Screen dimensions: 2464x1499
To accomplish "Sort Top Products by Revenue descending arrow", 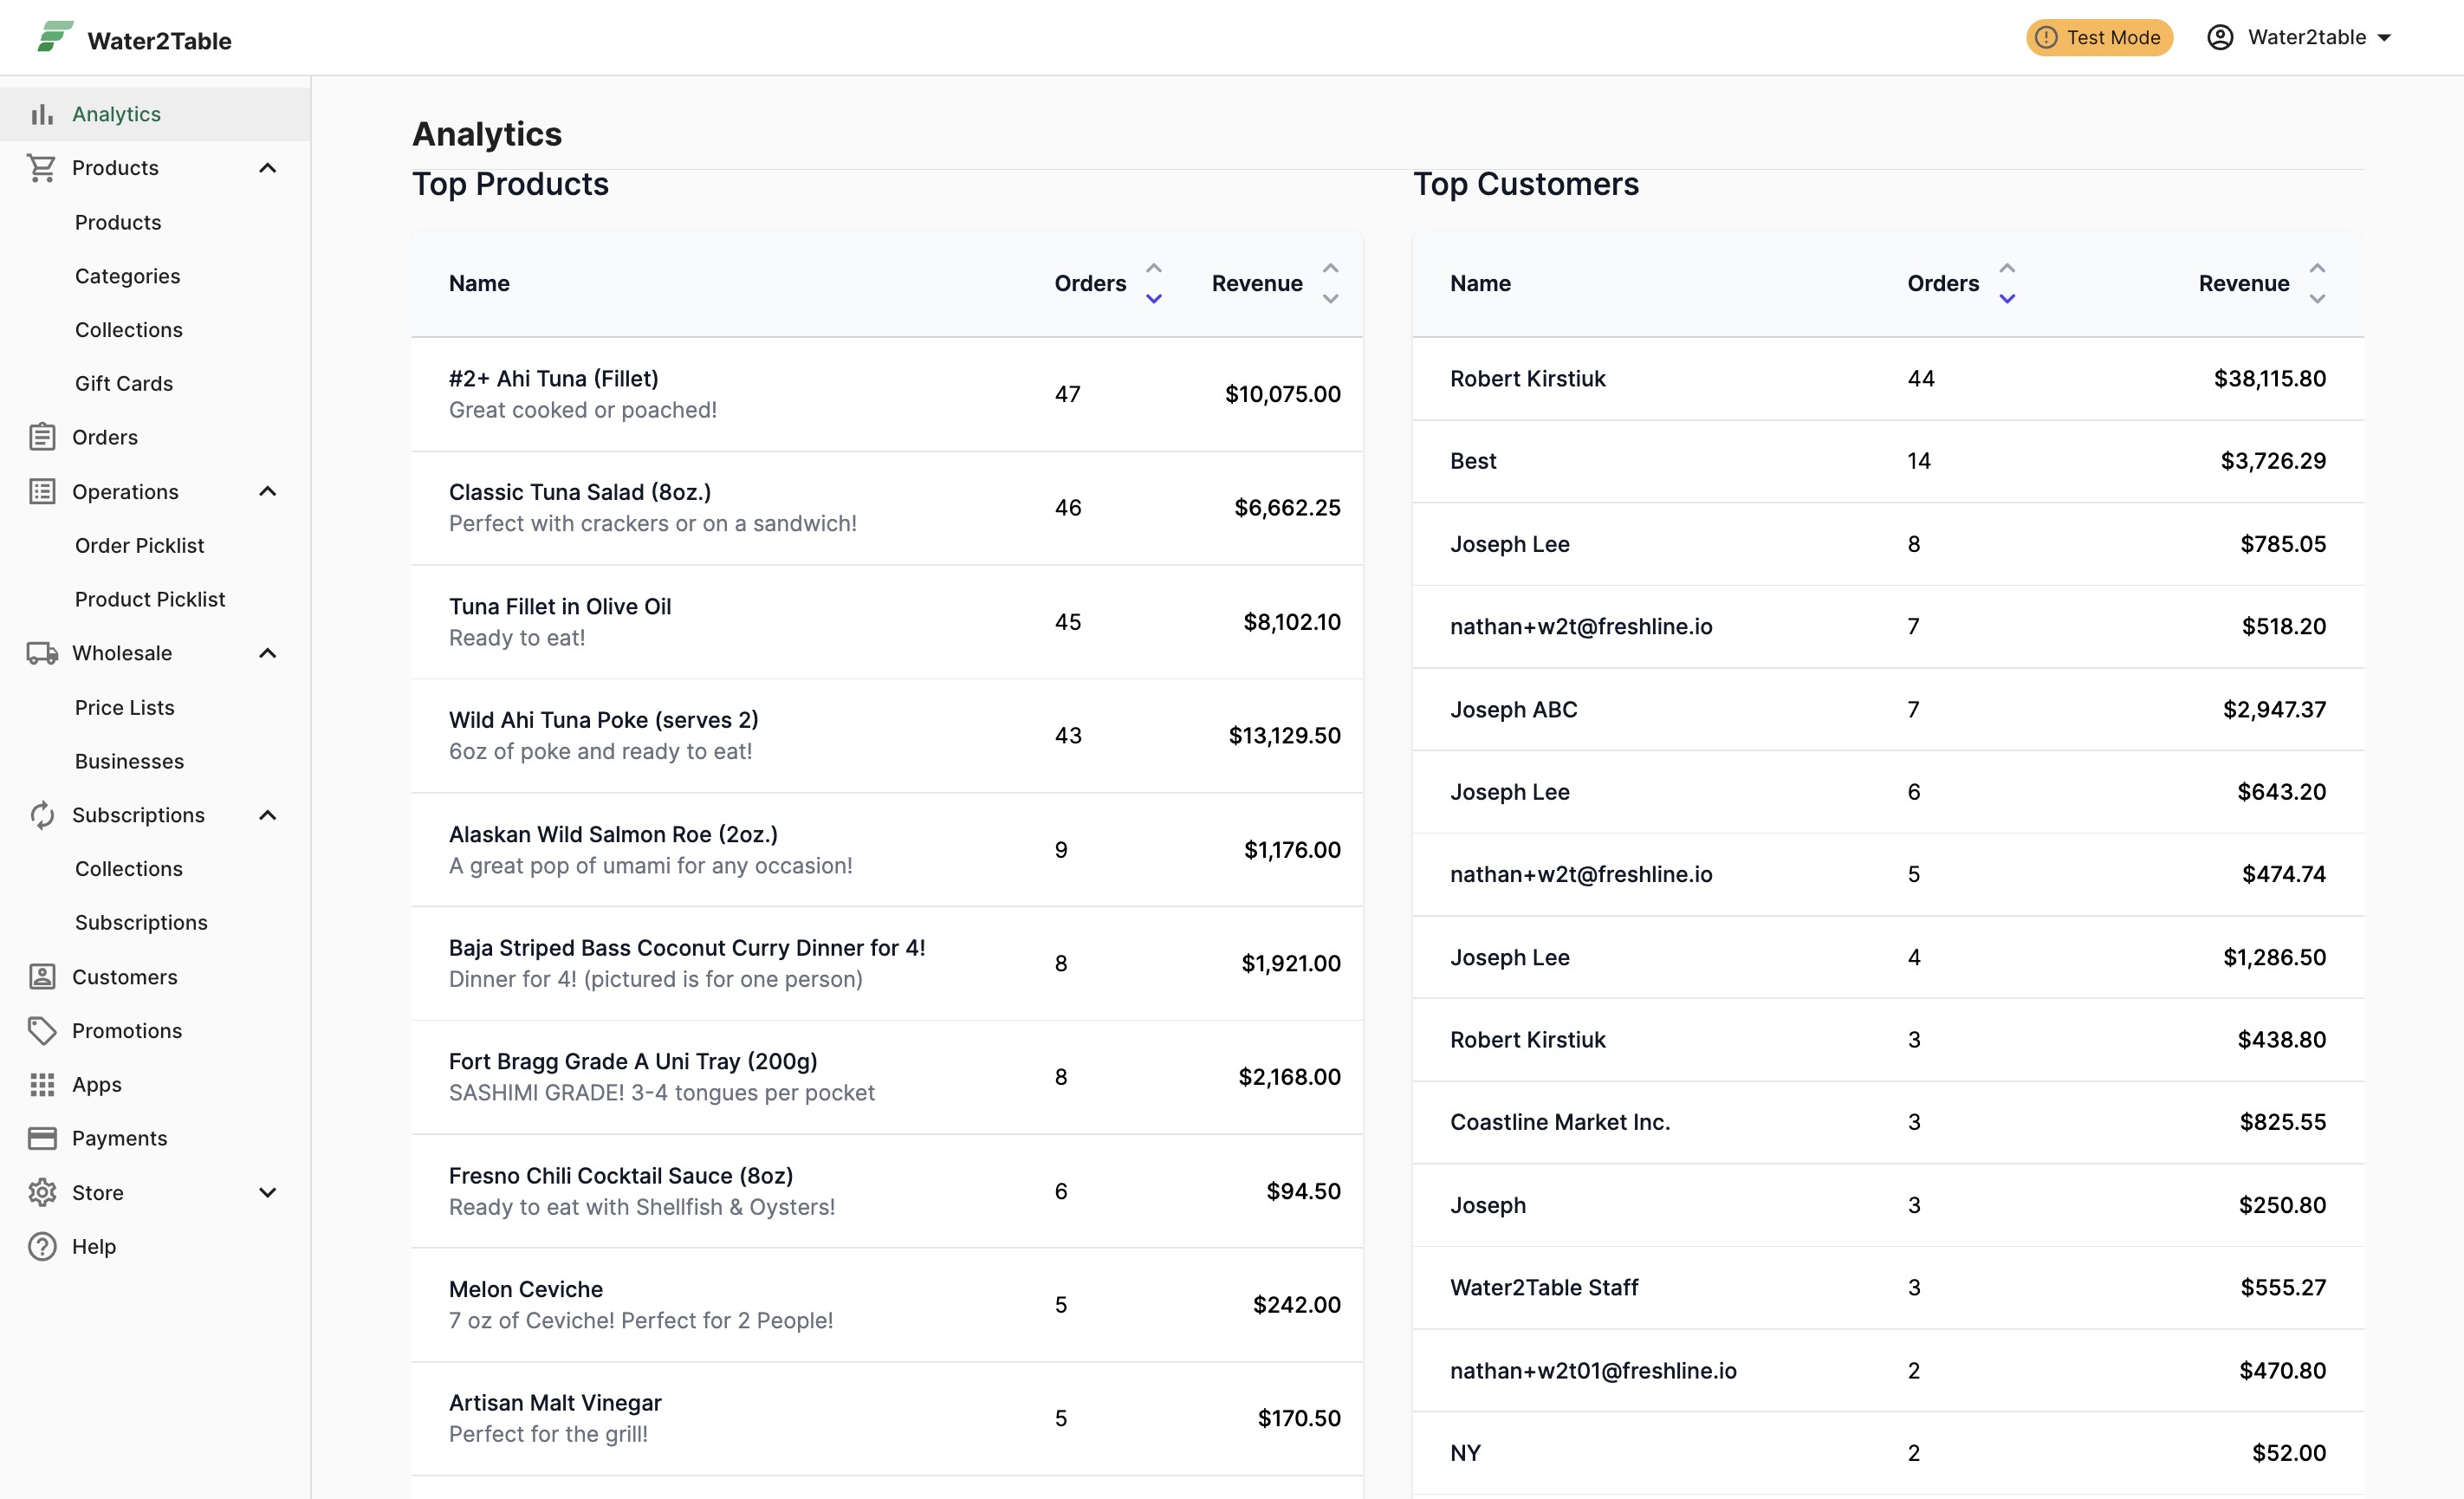I will [1330, 298].
